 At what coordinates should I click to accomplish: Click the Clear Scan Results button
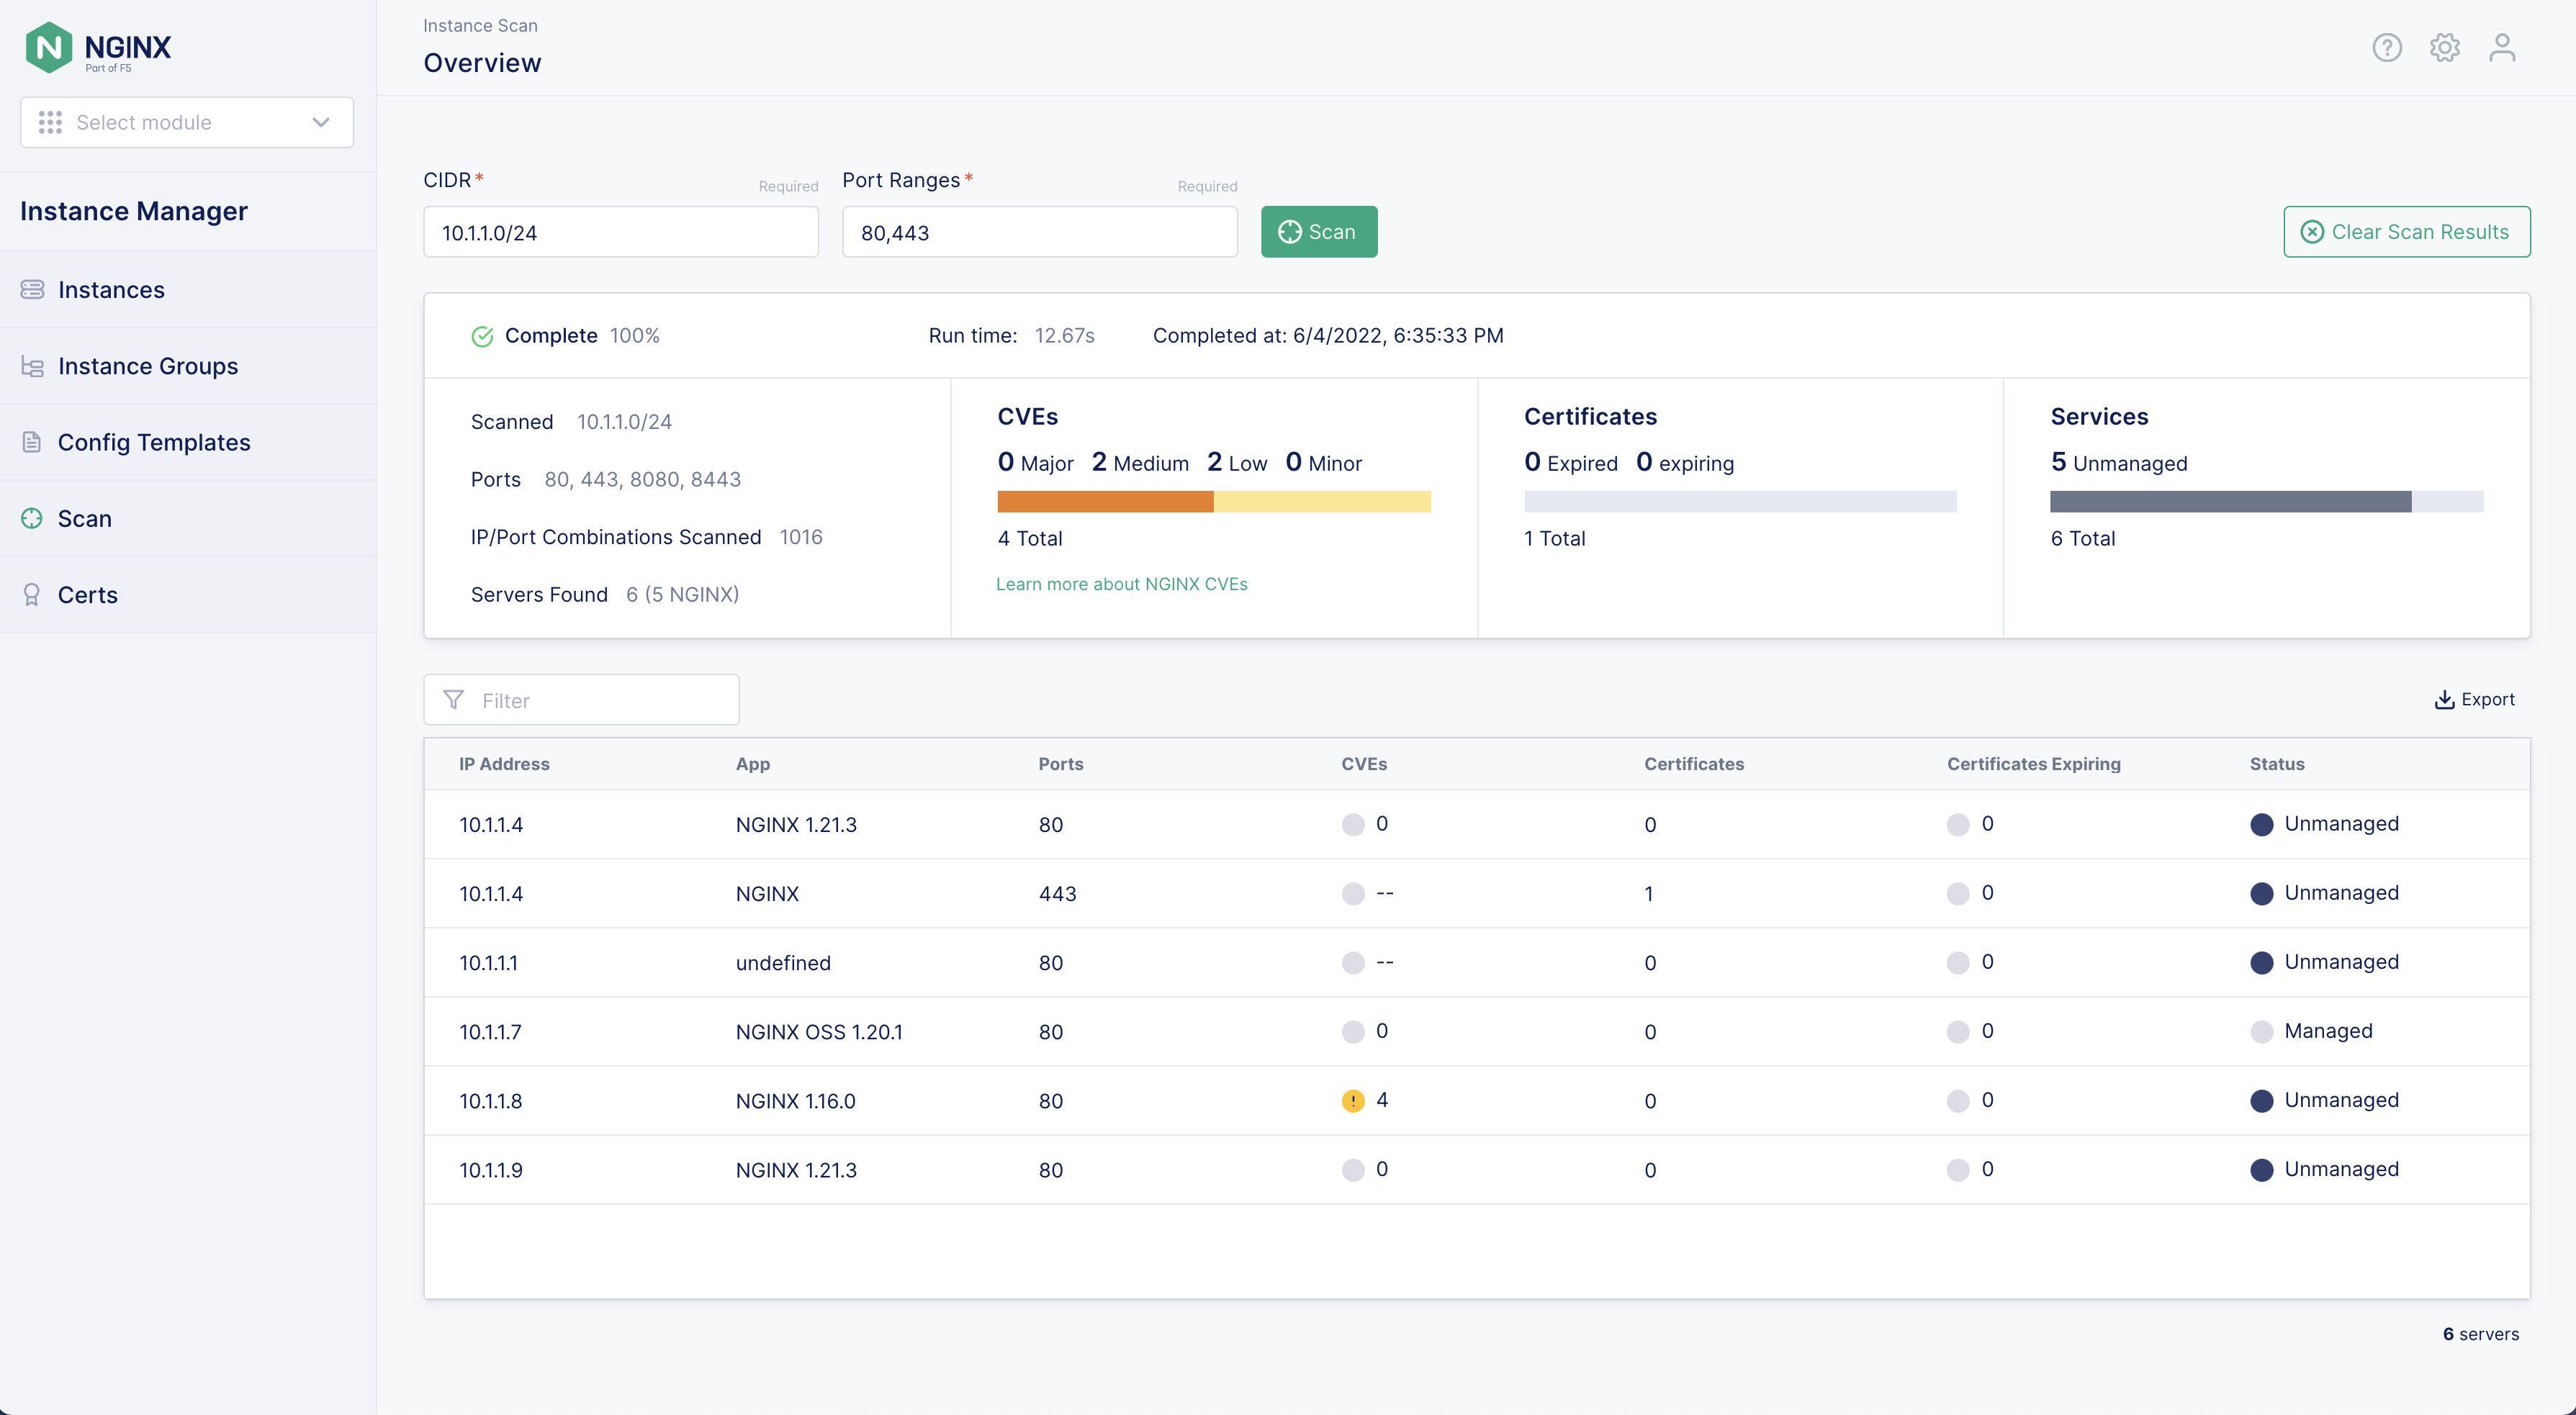click(x=2406, y=232)
